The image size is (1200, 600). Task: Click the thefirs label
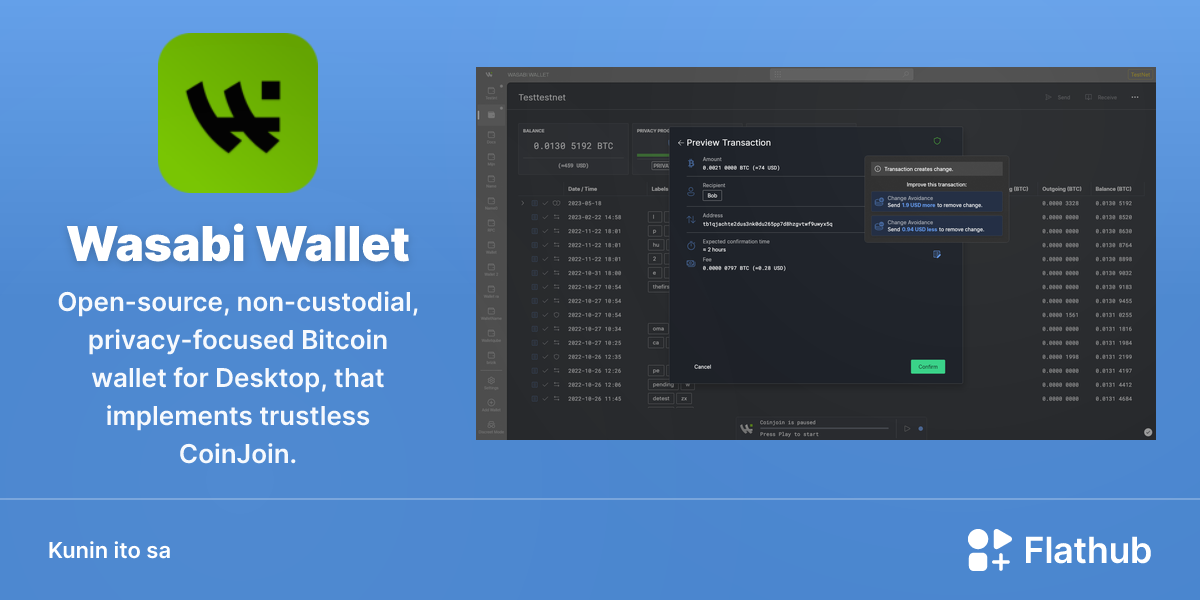[661, 286]
